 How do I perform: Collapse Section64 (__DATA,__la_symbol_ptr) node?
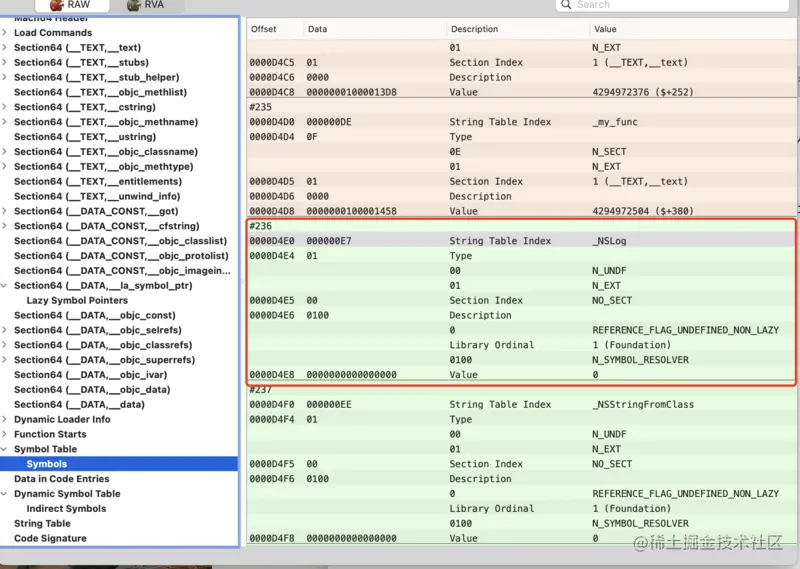click(x=5, y=285)
